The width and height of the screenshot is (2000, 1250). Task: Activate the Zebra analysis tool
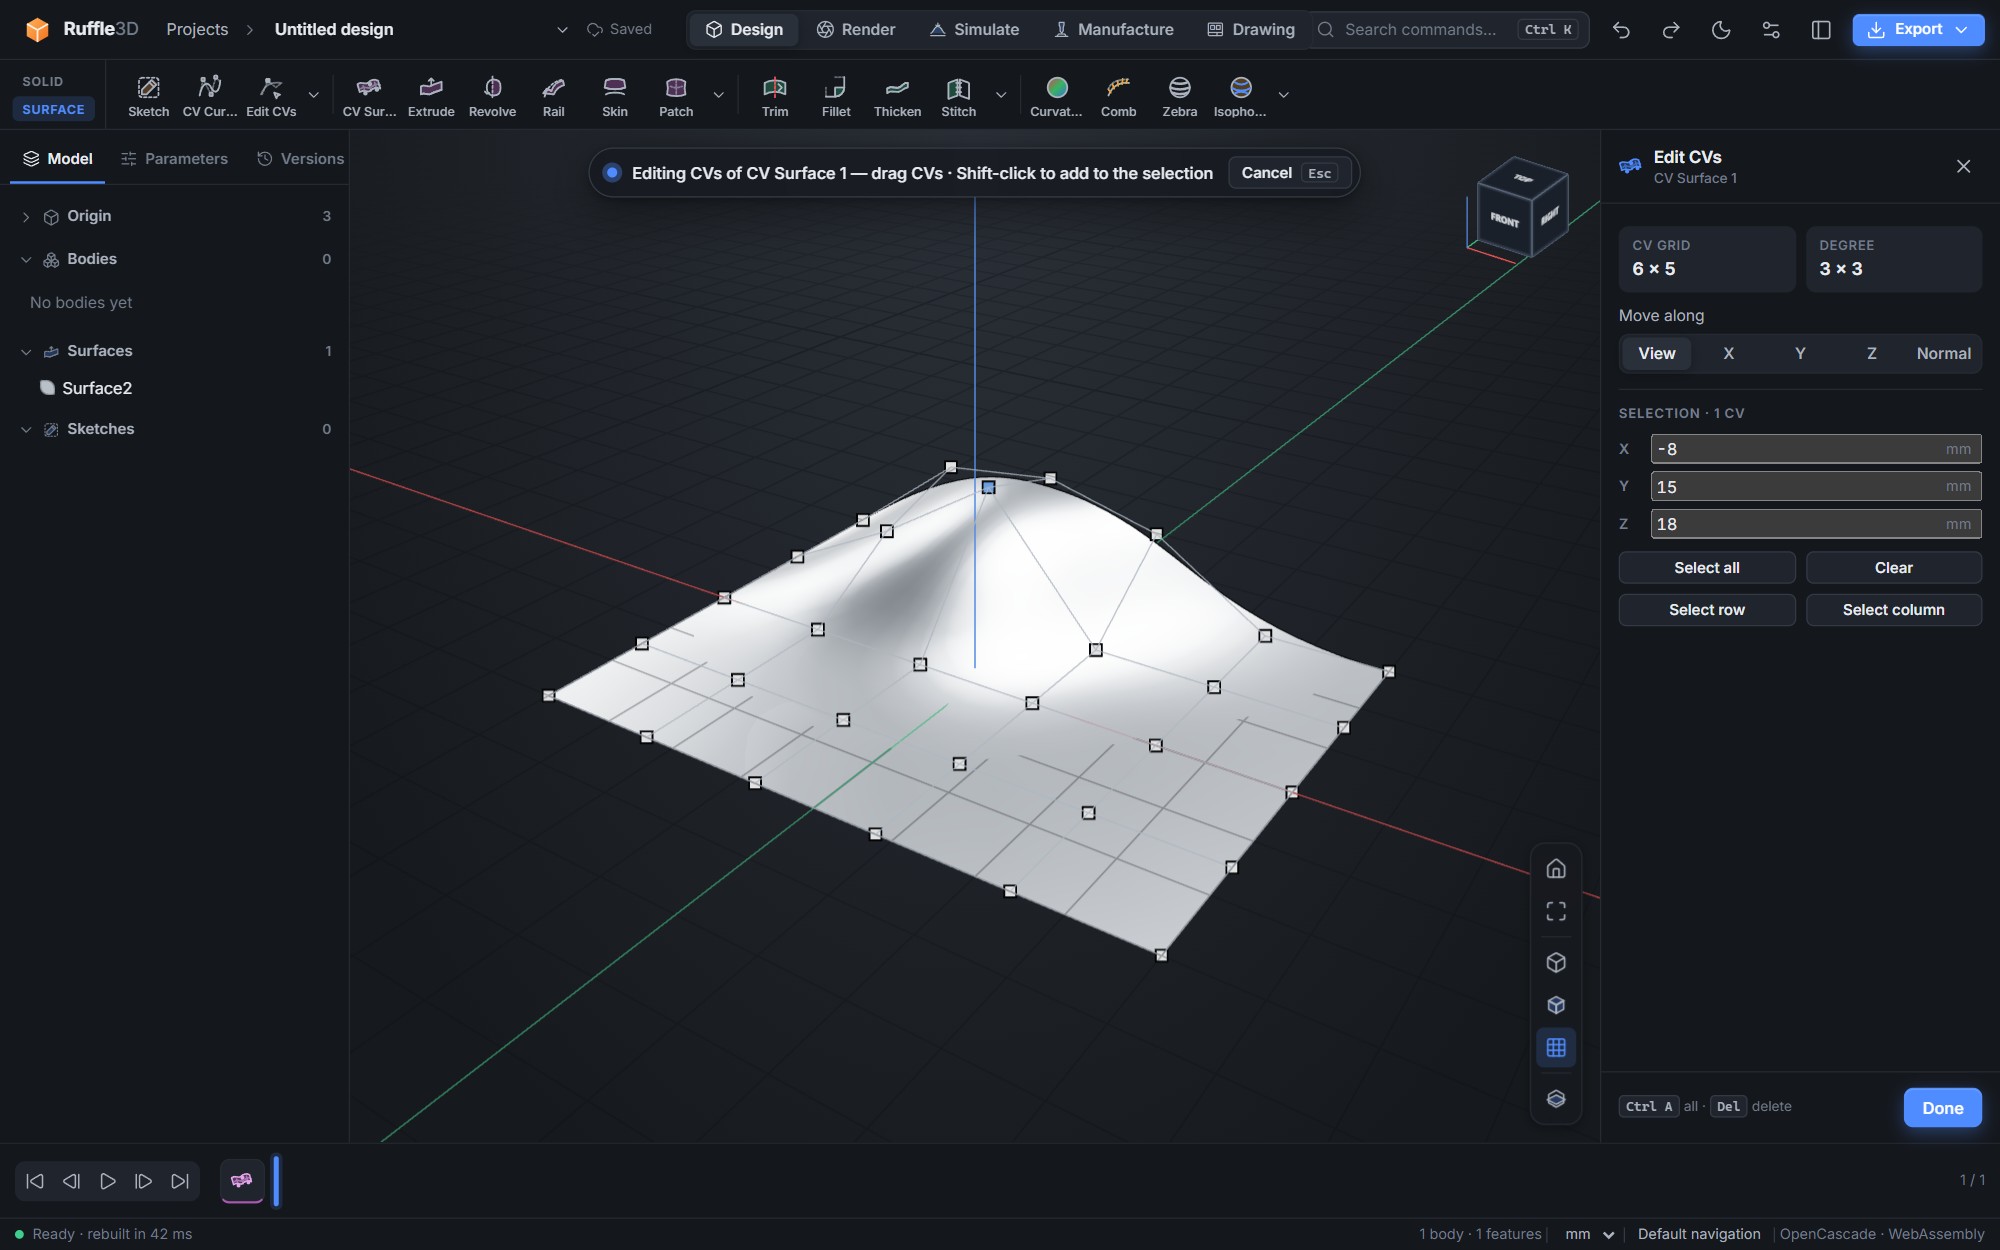(x=1179, y=96)
